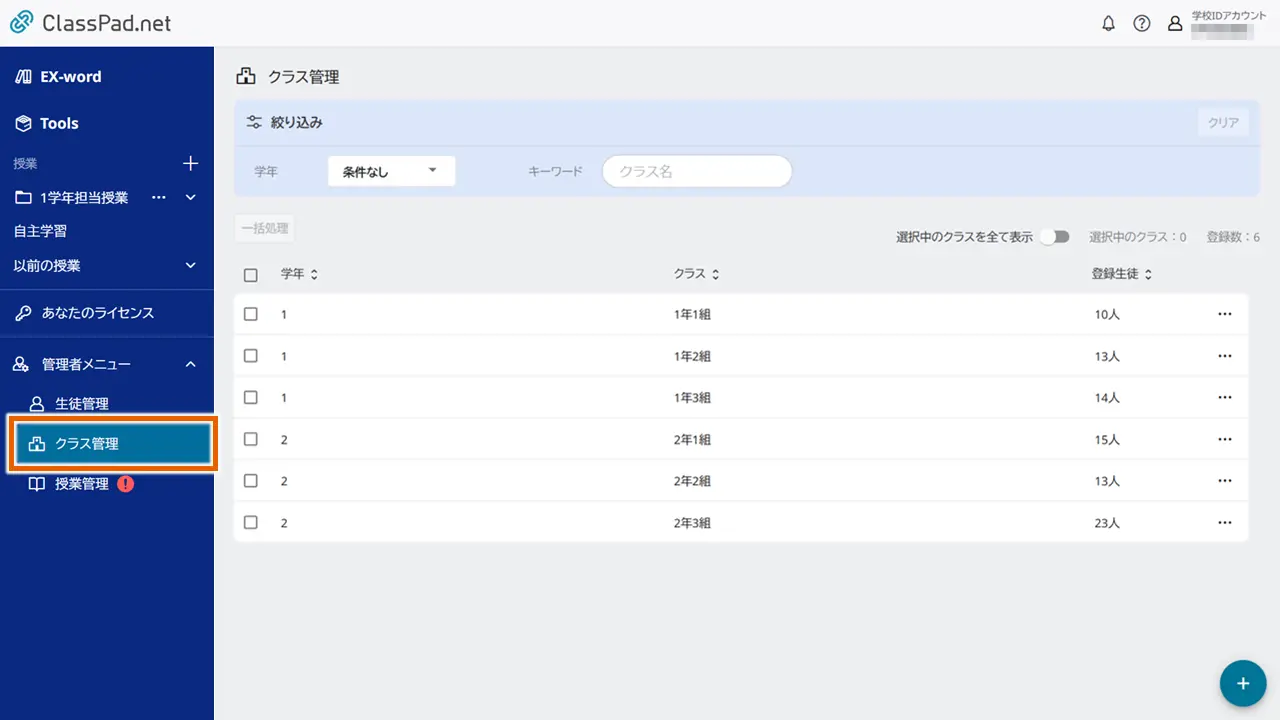This screenshot has width=1280, height=720.
Task: Open three-dot menu for 1学年担当授業
Action: [158, 198]
